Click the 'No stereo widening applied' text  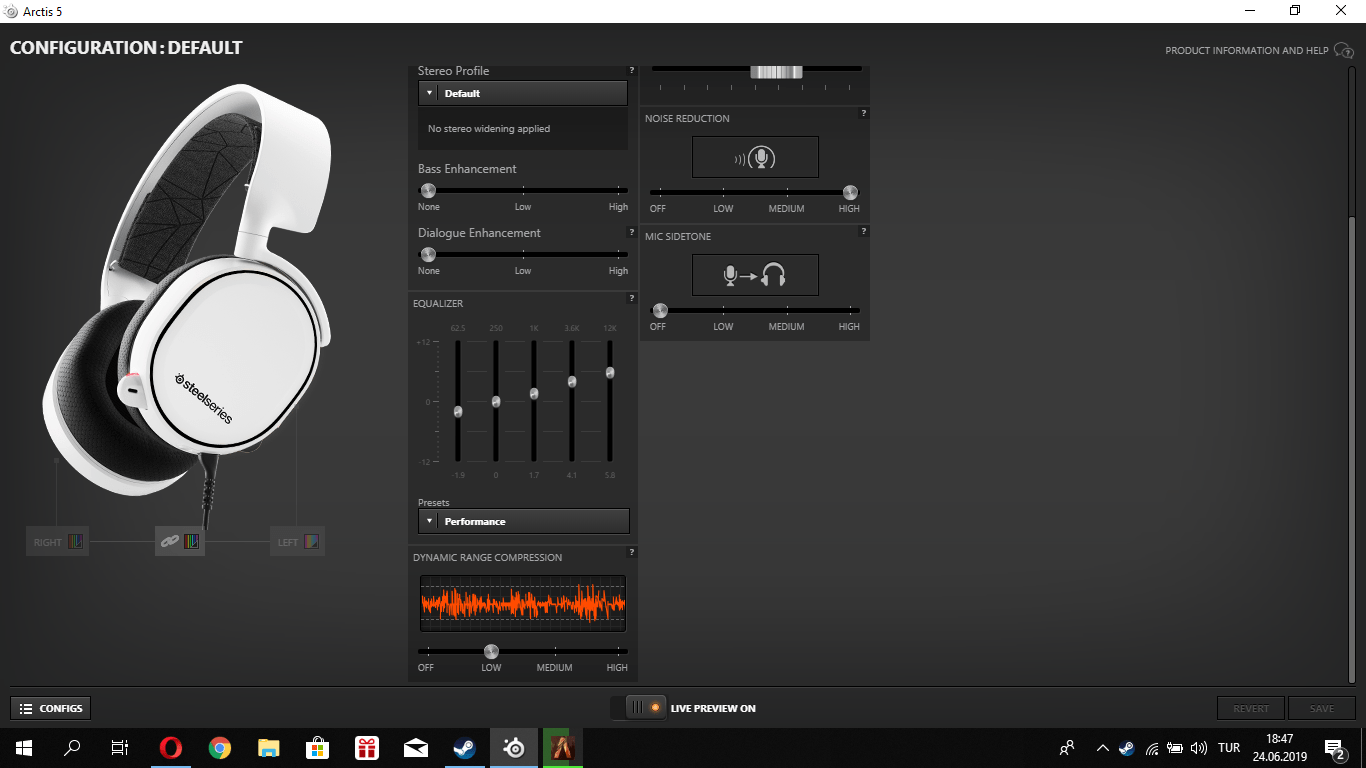tap(489, 129)
